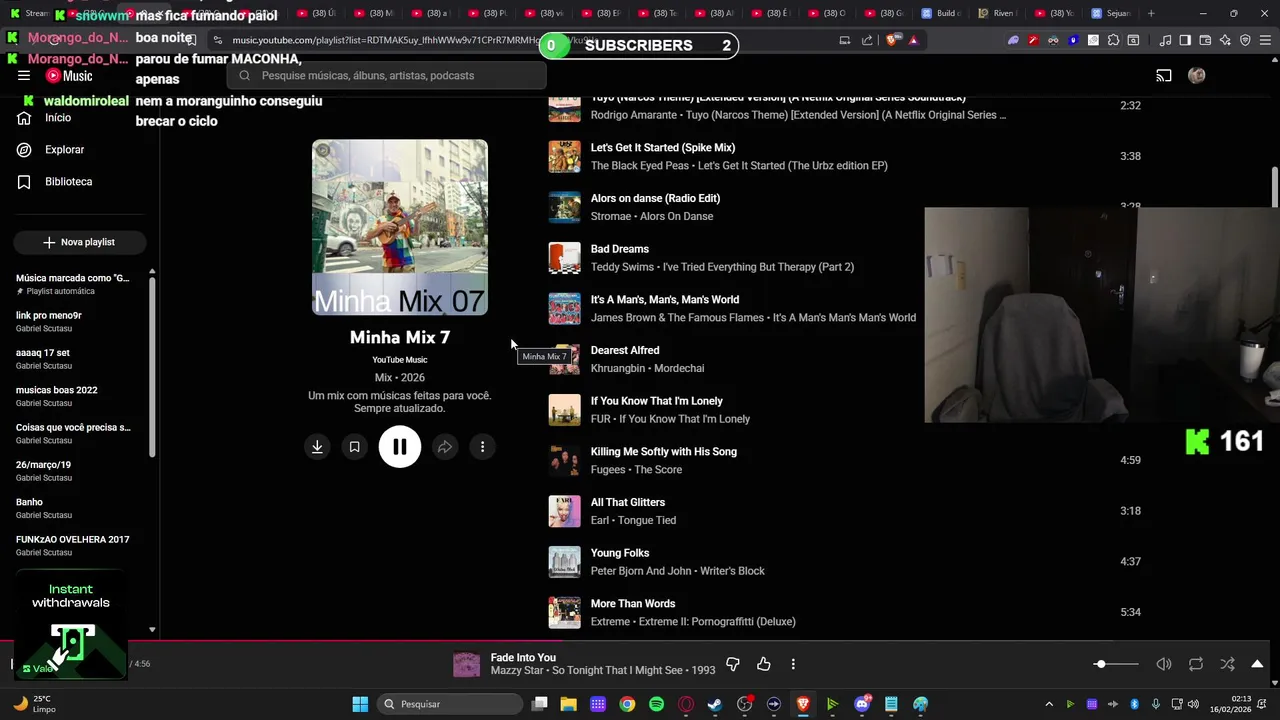This screenshot has width=1280, height=720.
Task: Click the plus icon on Nova playlist
Action: 49,242
